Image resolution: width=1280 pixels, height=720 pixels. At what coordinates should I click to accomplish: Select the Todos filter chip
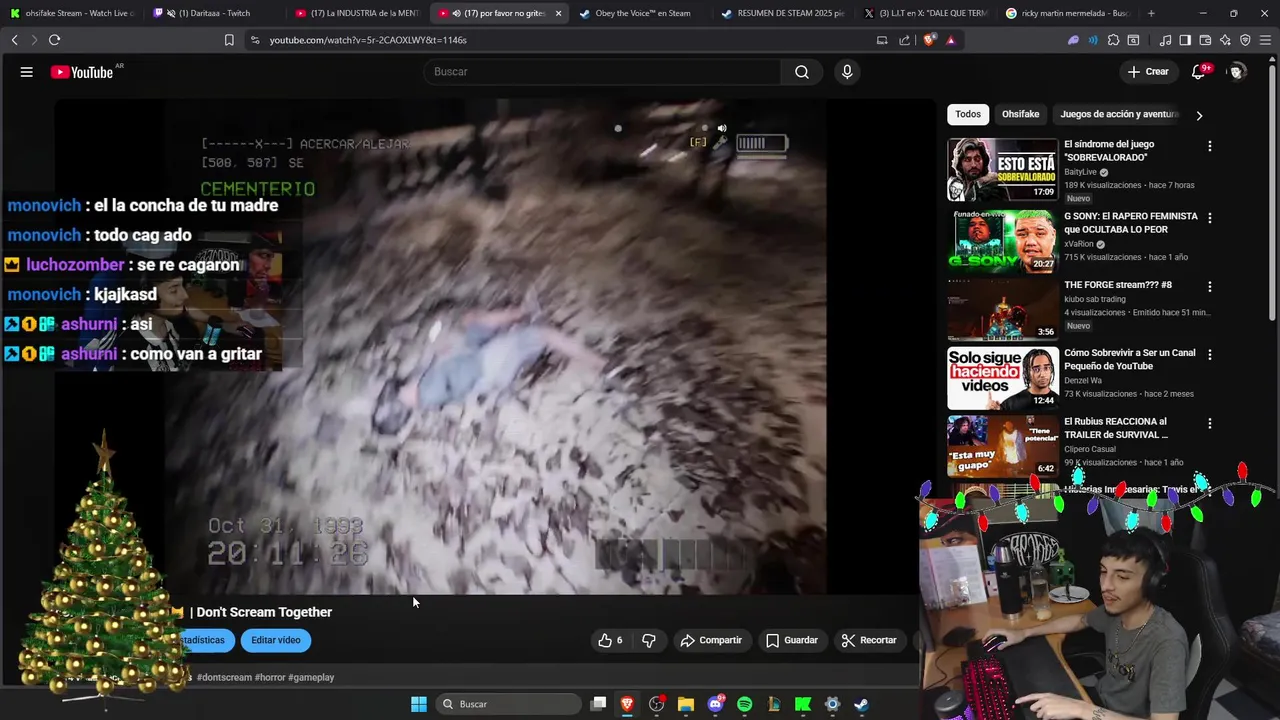click(968, 114)
